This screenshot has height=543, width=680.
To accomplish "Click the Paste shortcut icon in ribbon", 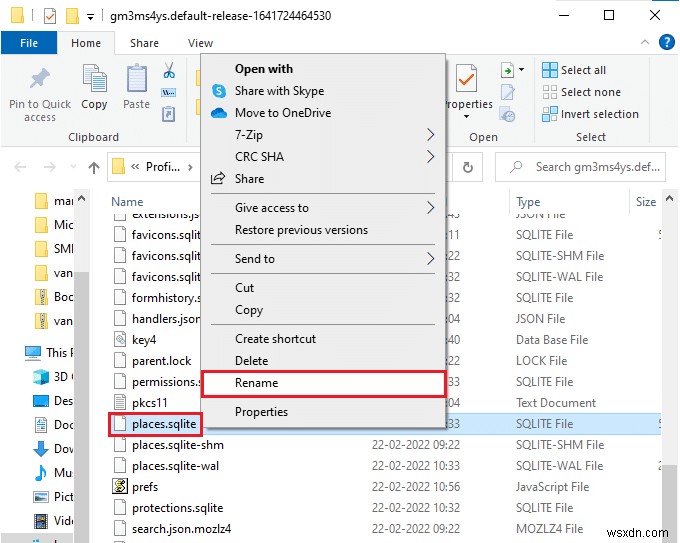I will (x=169, y=114).
